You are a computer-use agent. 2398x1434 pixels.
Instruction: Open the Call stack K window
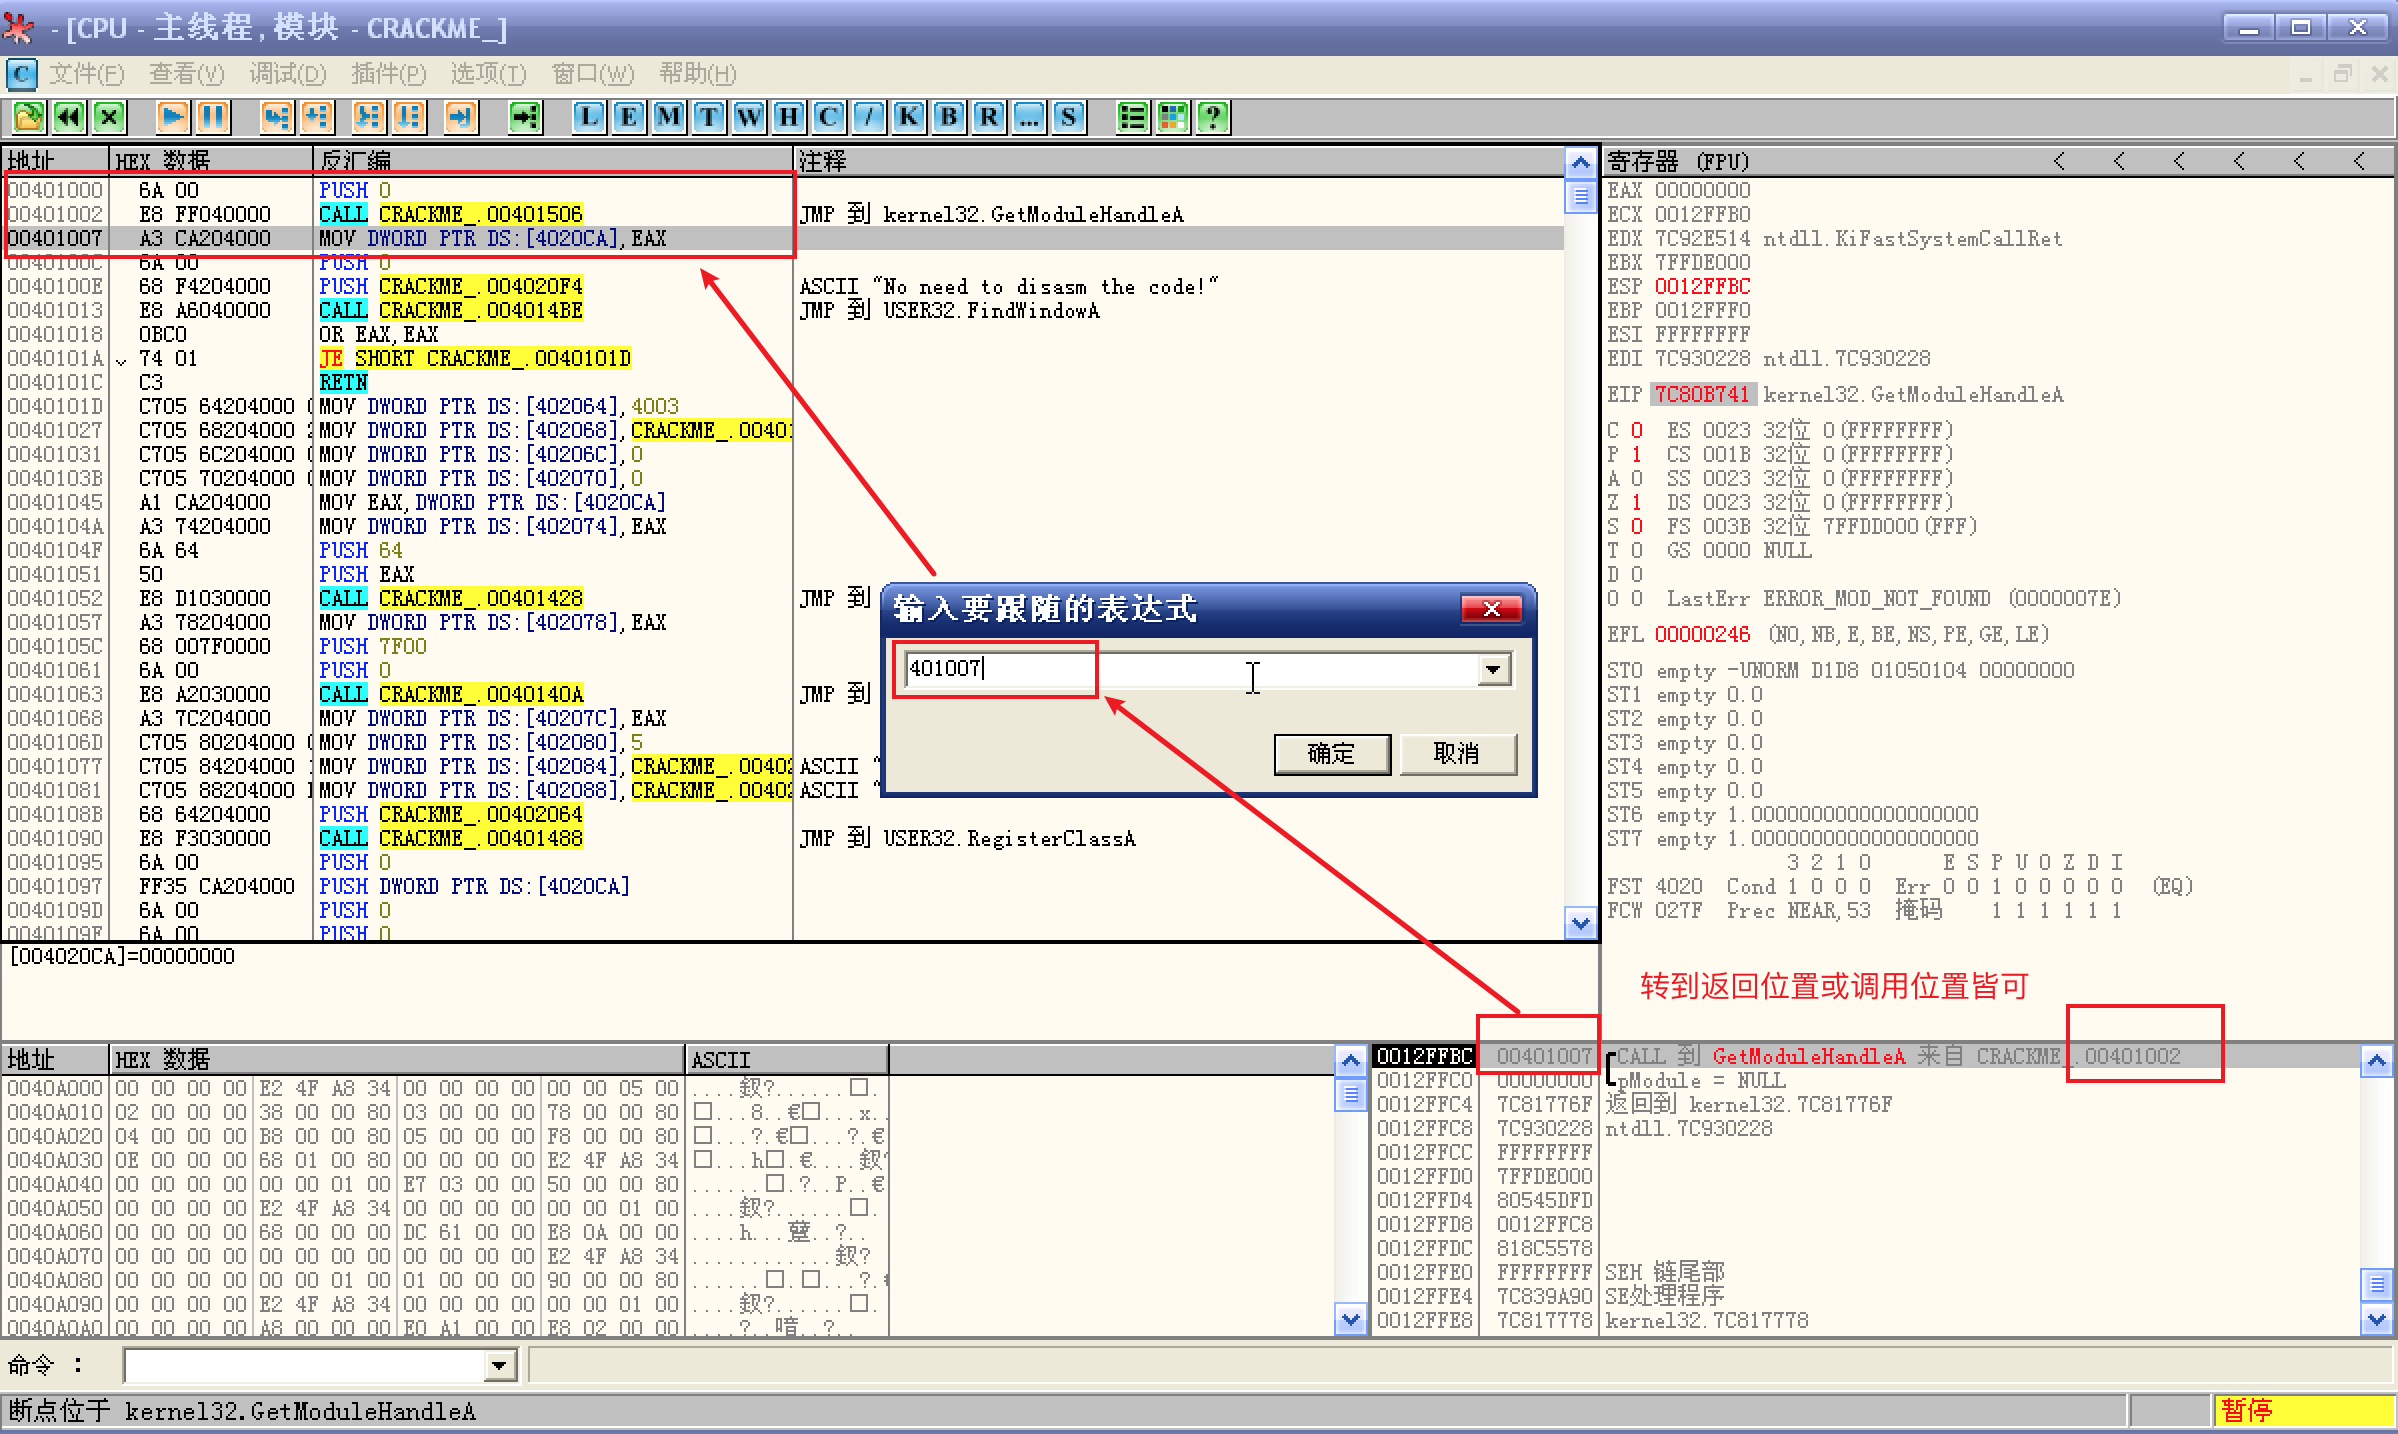[908, 117]
